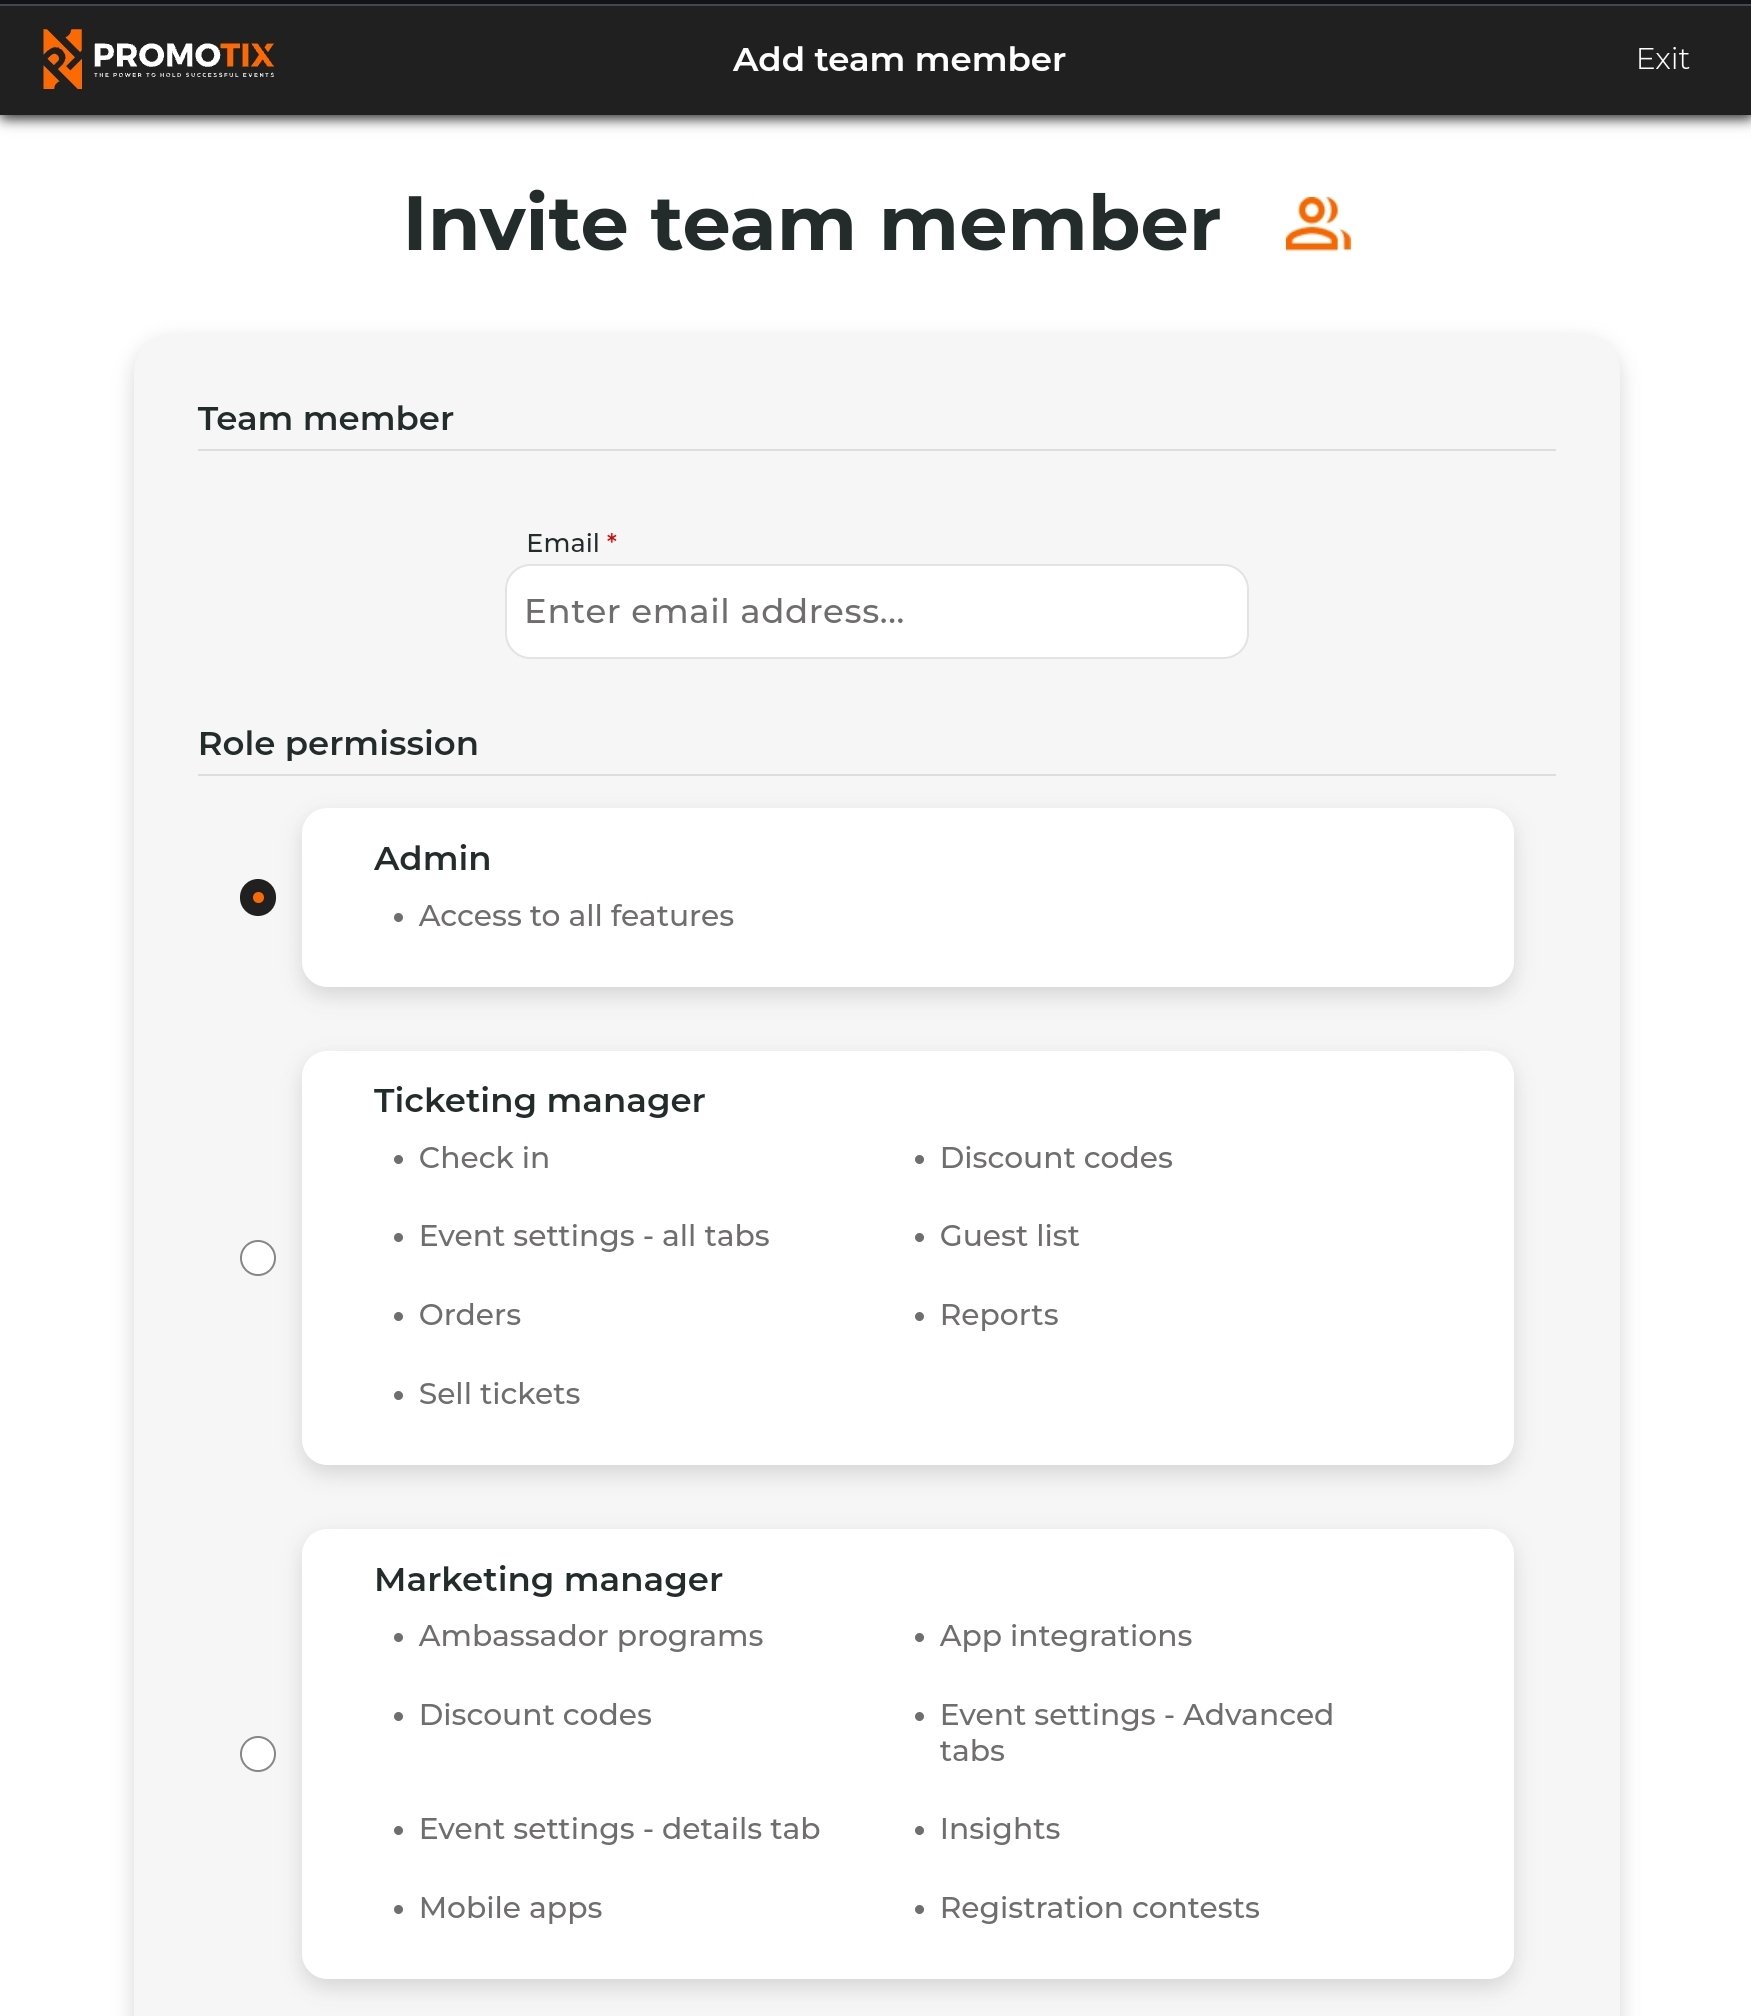Click the Registration contests permission item
The height and width of the screenshot is (2016, 1751).
tap(1099, 1907)
